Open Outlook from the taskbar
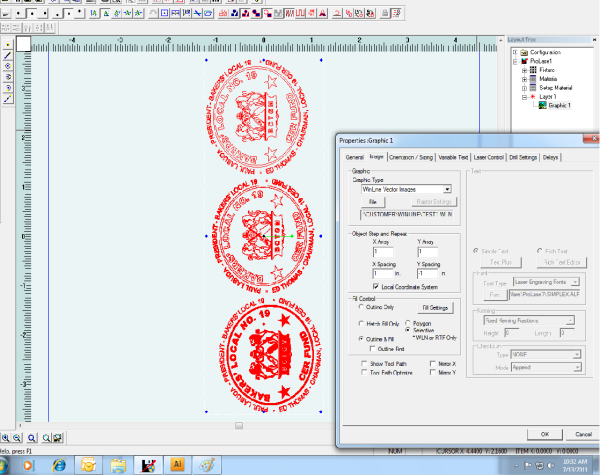The height and width of the screenshot is (476, 600). click(88, 465)
